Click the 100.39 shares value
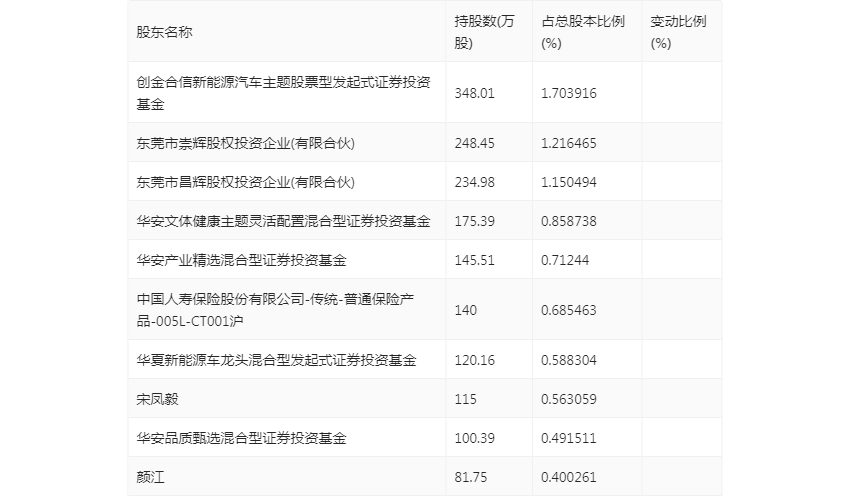Image resolution: width=850 pixels, height=496 pixels. [x=474, y=438]
